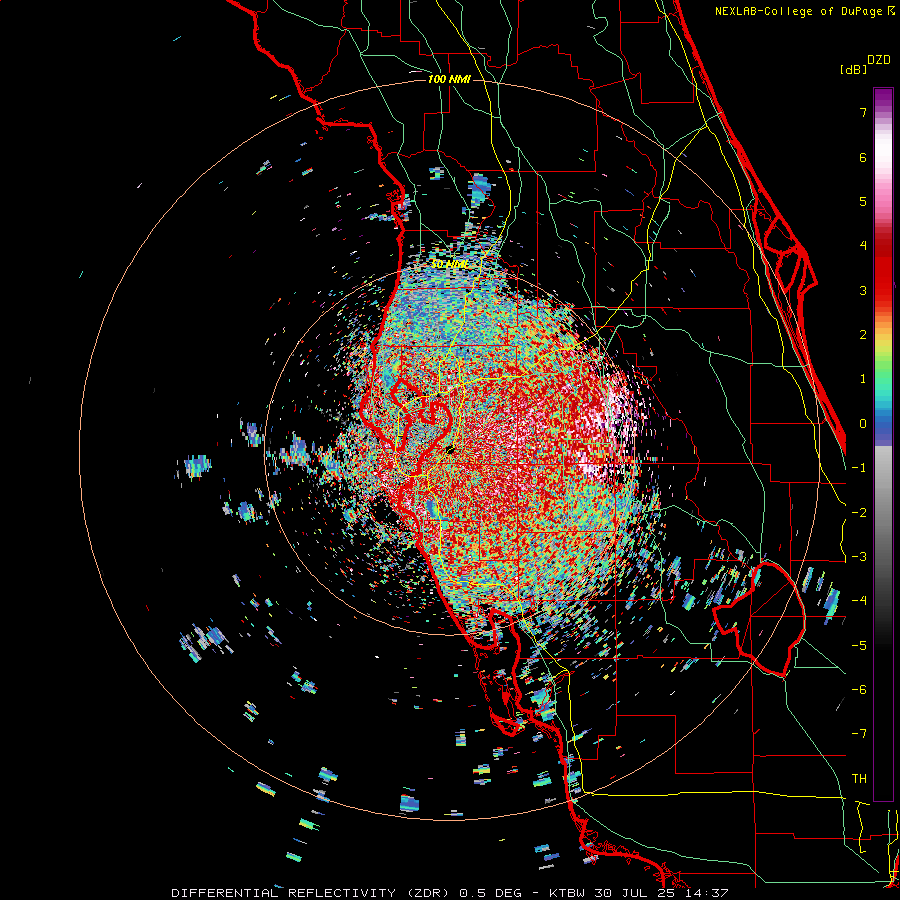This screenshot has height=900, width=900.
Task: Click the 6 tick on the color scale
Action: (x=863, y=157)
